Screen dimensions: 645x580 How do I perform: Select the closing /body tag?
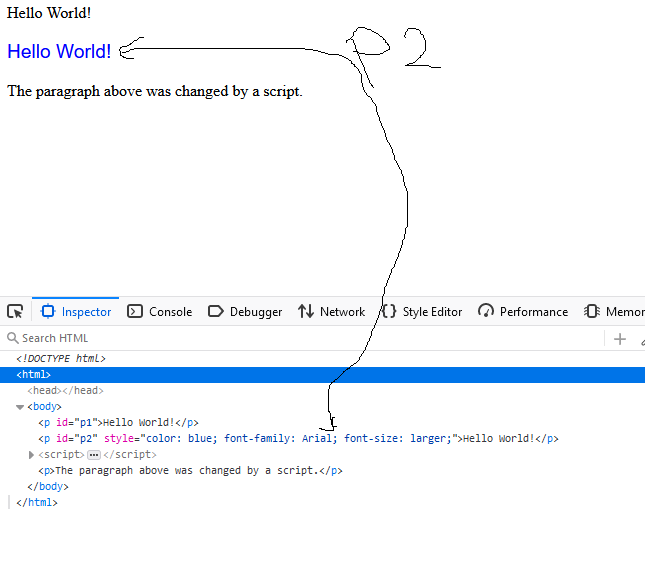coord(48,487)
